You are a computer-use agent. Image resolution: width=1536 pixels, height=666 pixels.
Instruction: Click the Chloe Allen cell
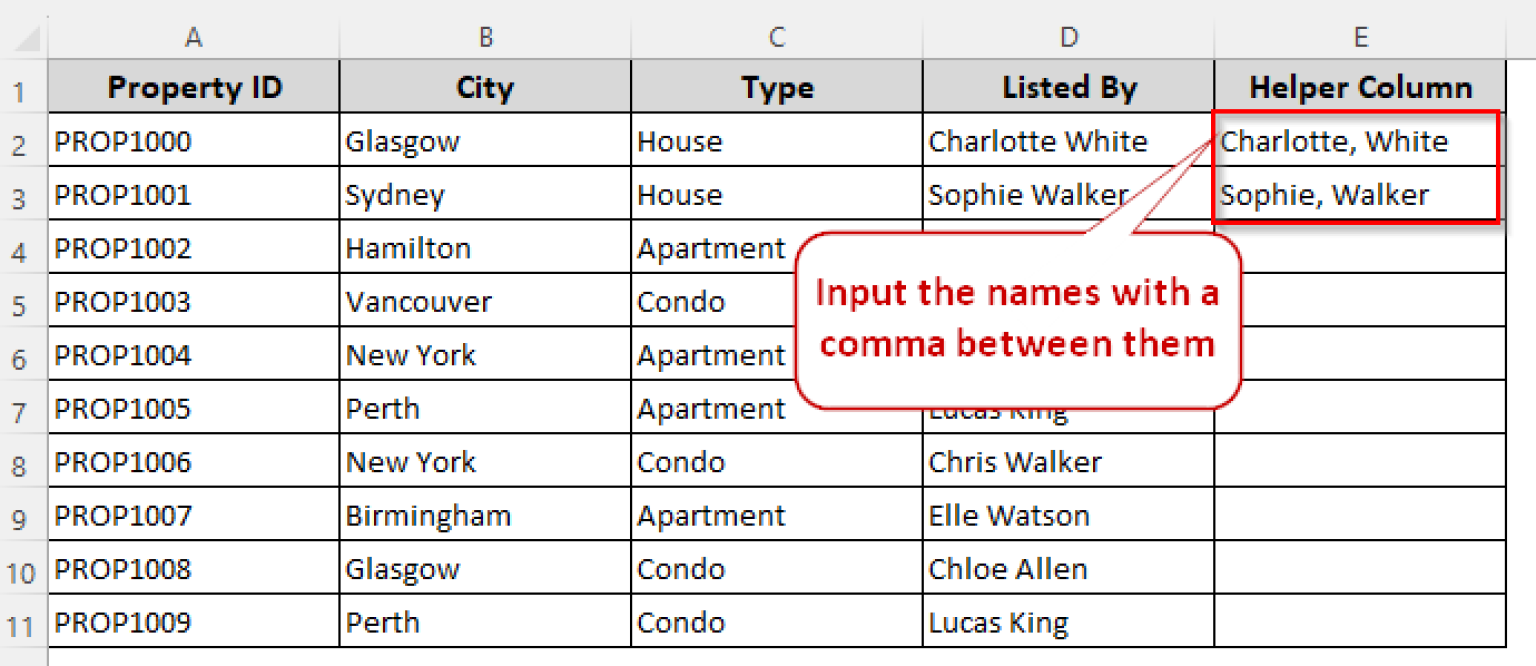tap(1069, 570)
